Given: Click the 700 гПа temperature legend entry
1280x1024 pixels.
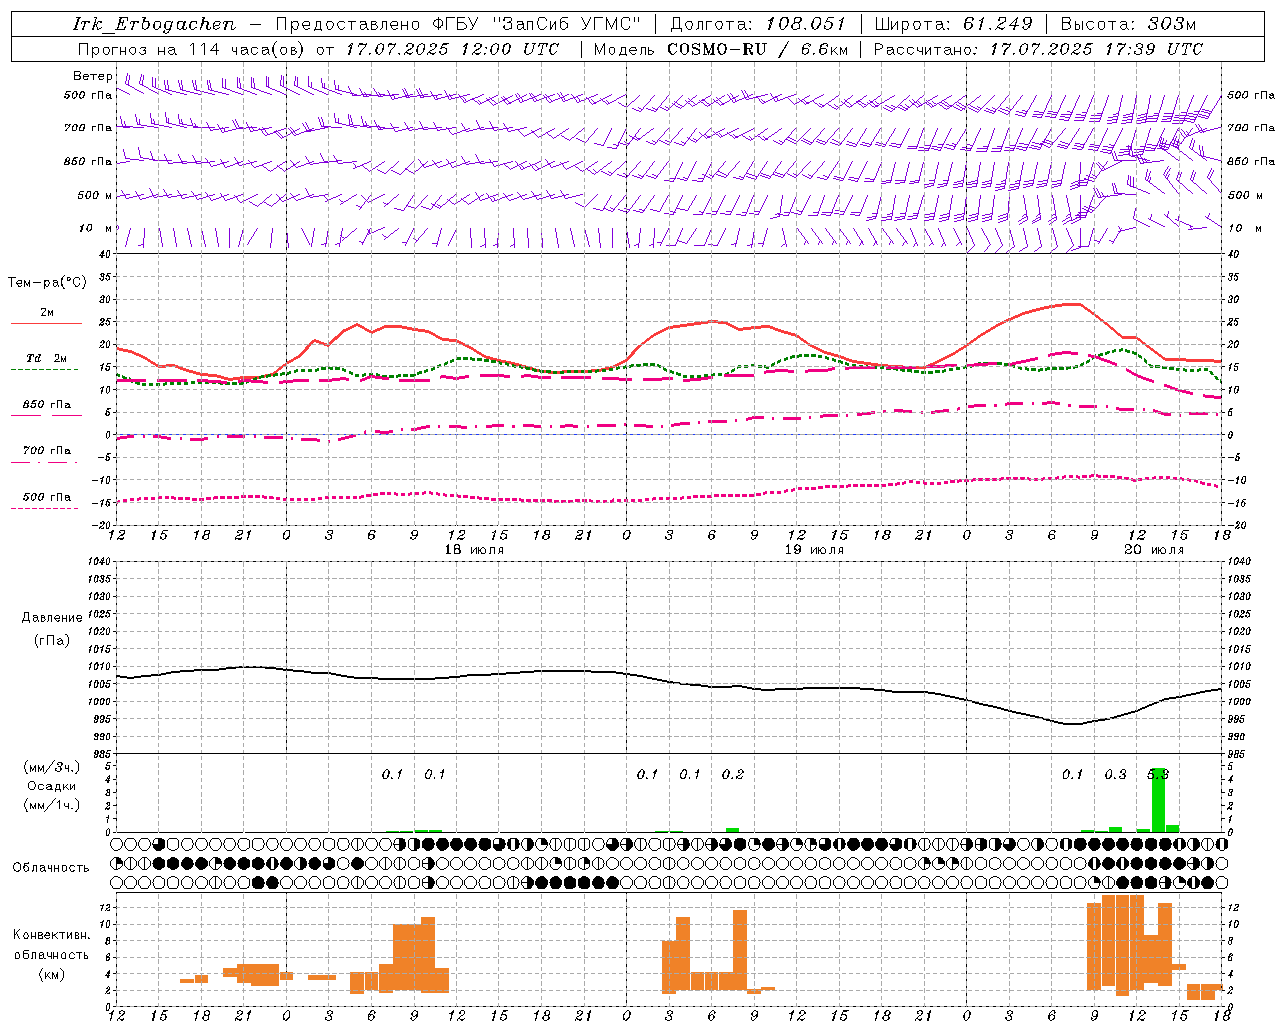Looking at the screenshot, I should pyautogui.click(x=46, y=451).
